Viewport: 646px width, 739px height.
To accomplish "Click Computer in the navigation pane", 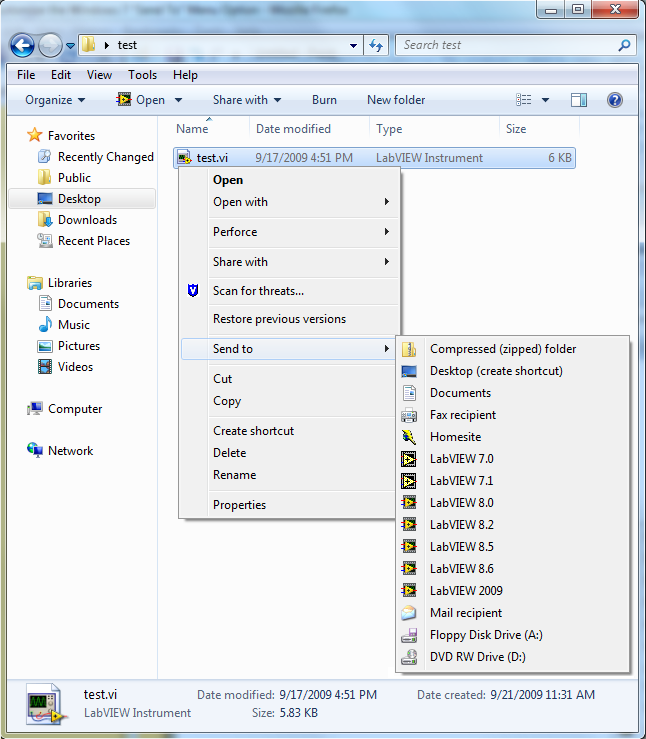I will coord(75,409).
